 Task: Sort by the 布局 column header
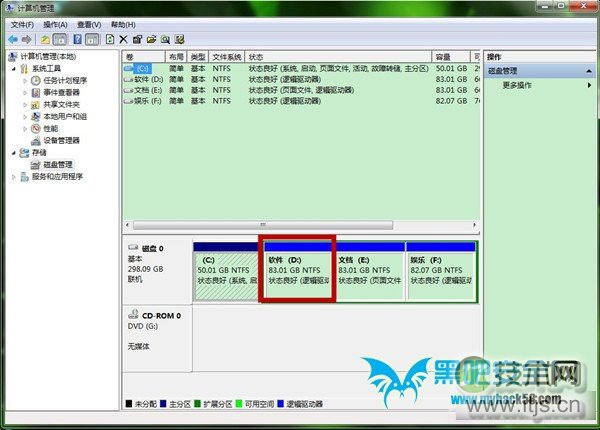click(x=176, y=57)
